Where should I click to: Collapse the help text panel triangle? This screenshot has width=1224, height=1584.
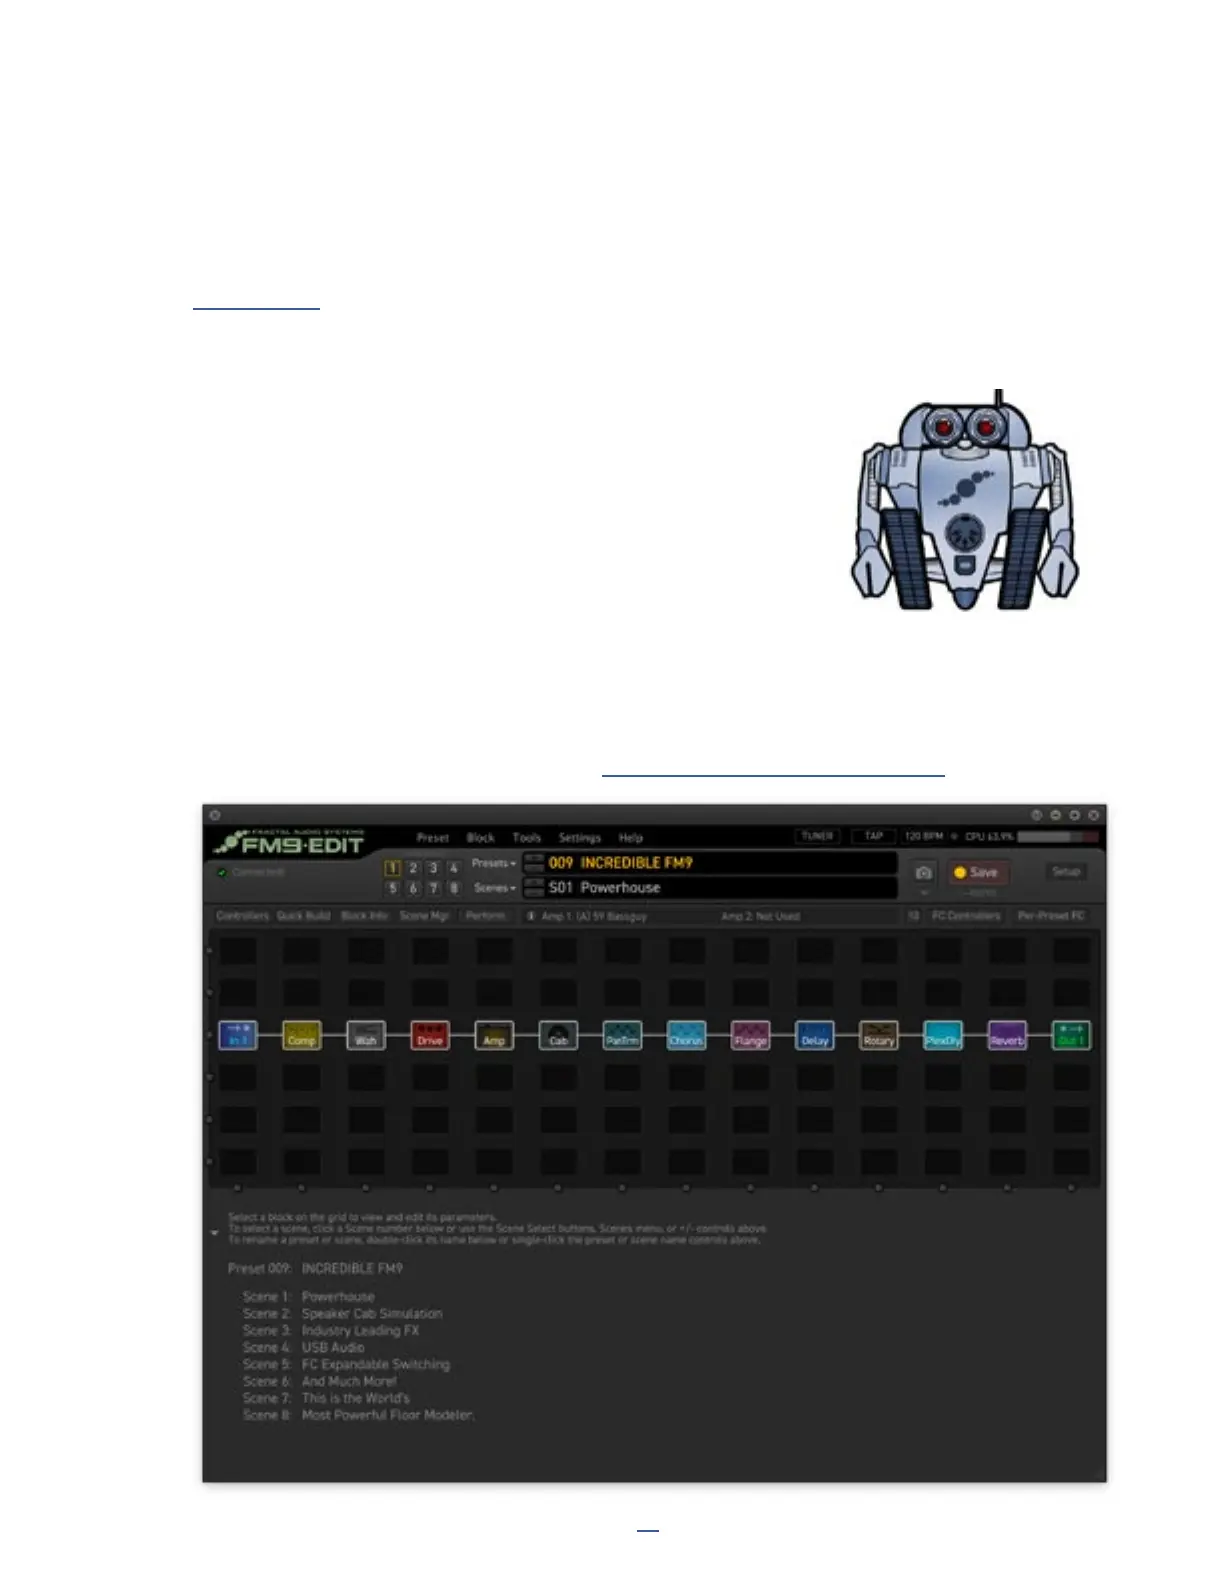[x=215, y=1233]
